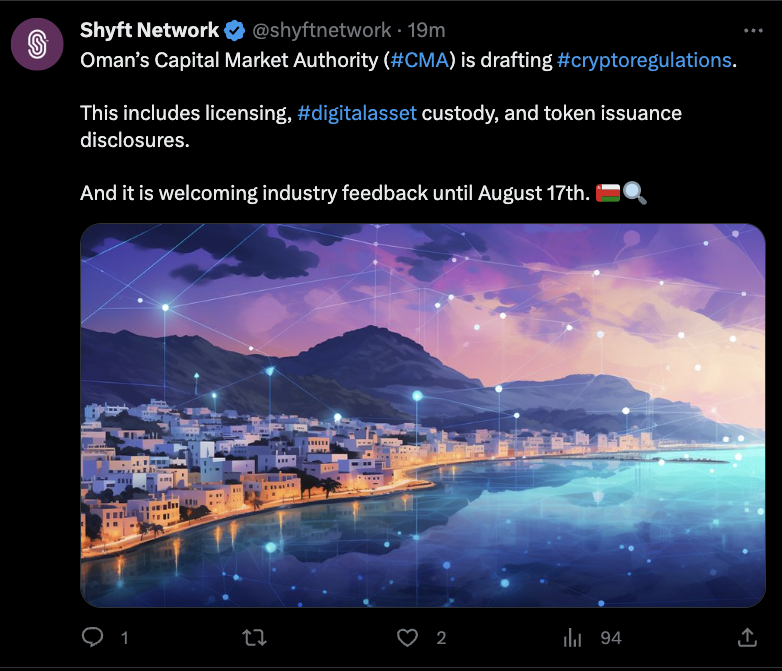Open the #CMA hashtag
The width and height of the screenshot is (782, 671).
click(417, 60)
